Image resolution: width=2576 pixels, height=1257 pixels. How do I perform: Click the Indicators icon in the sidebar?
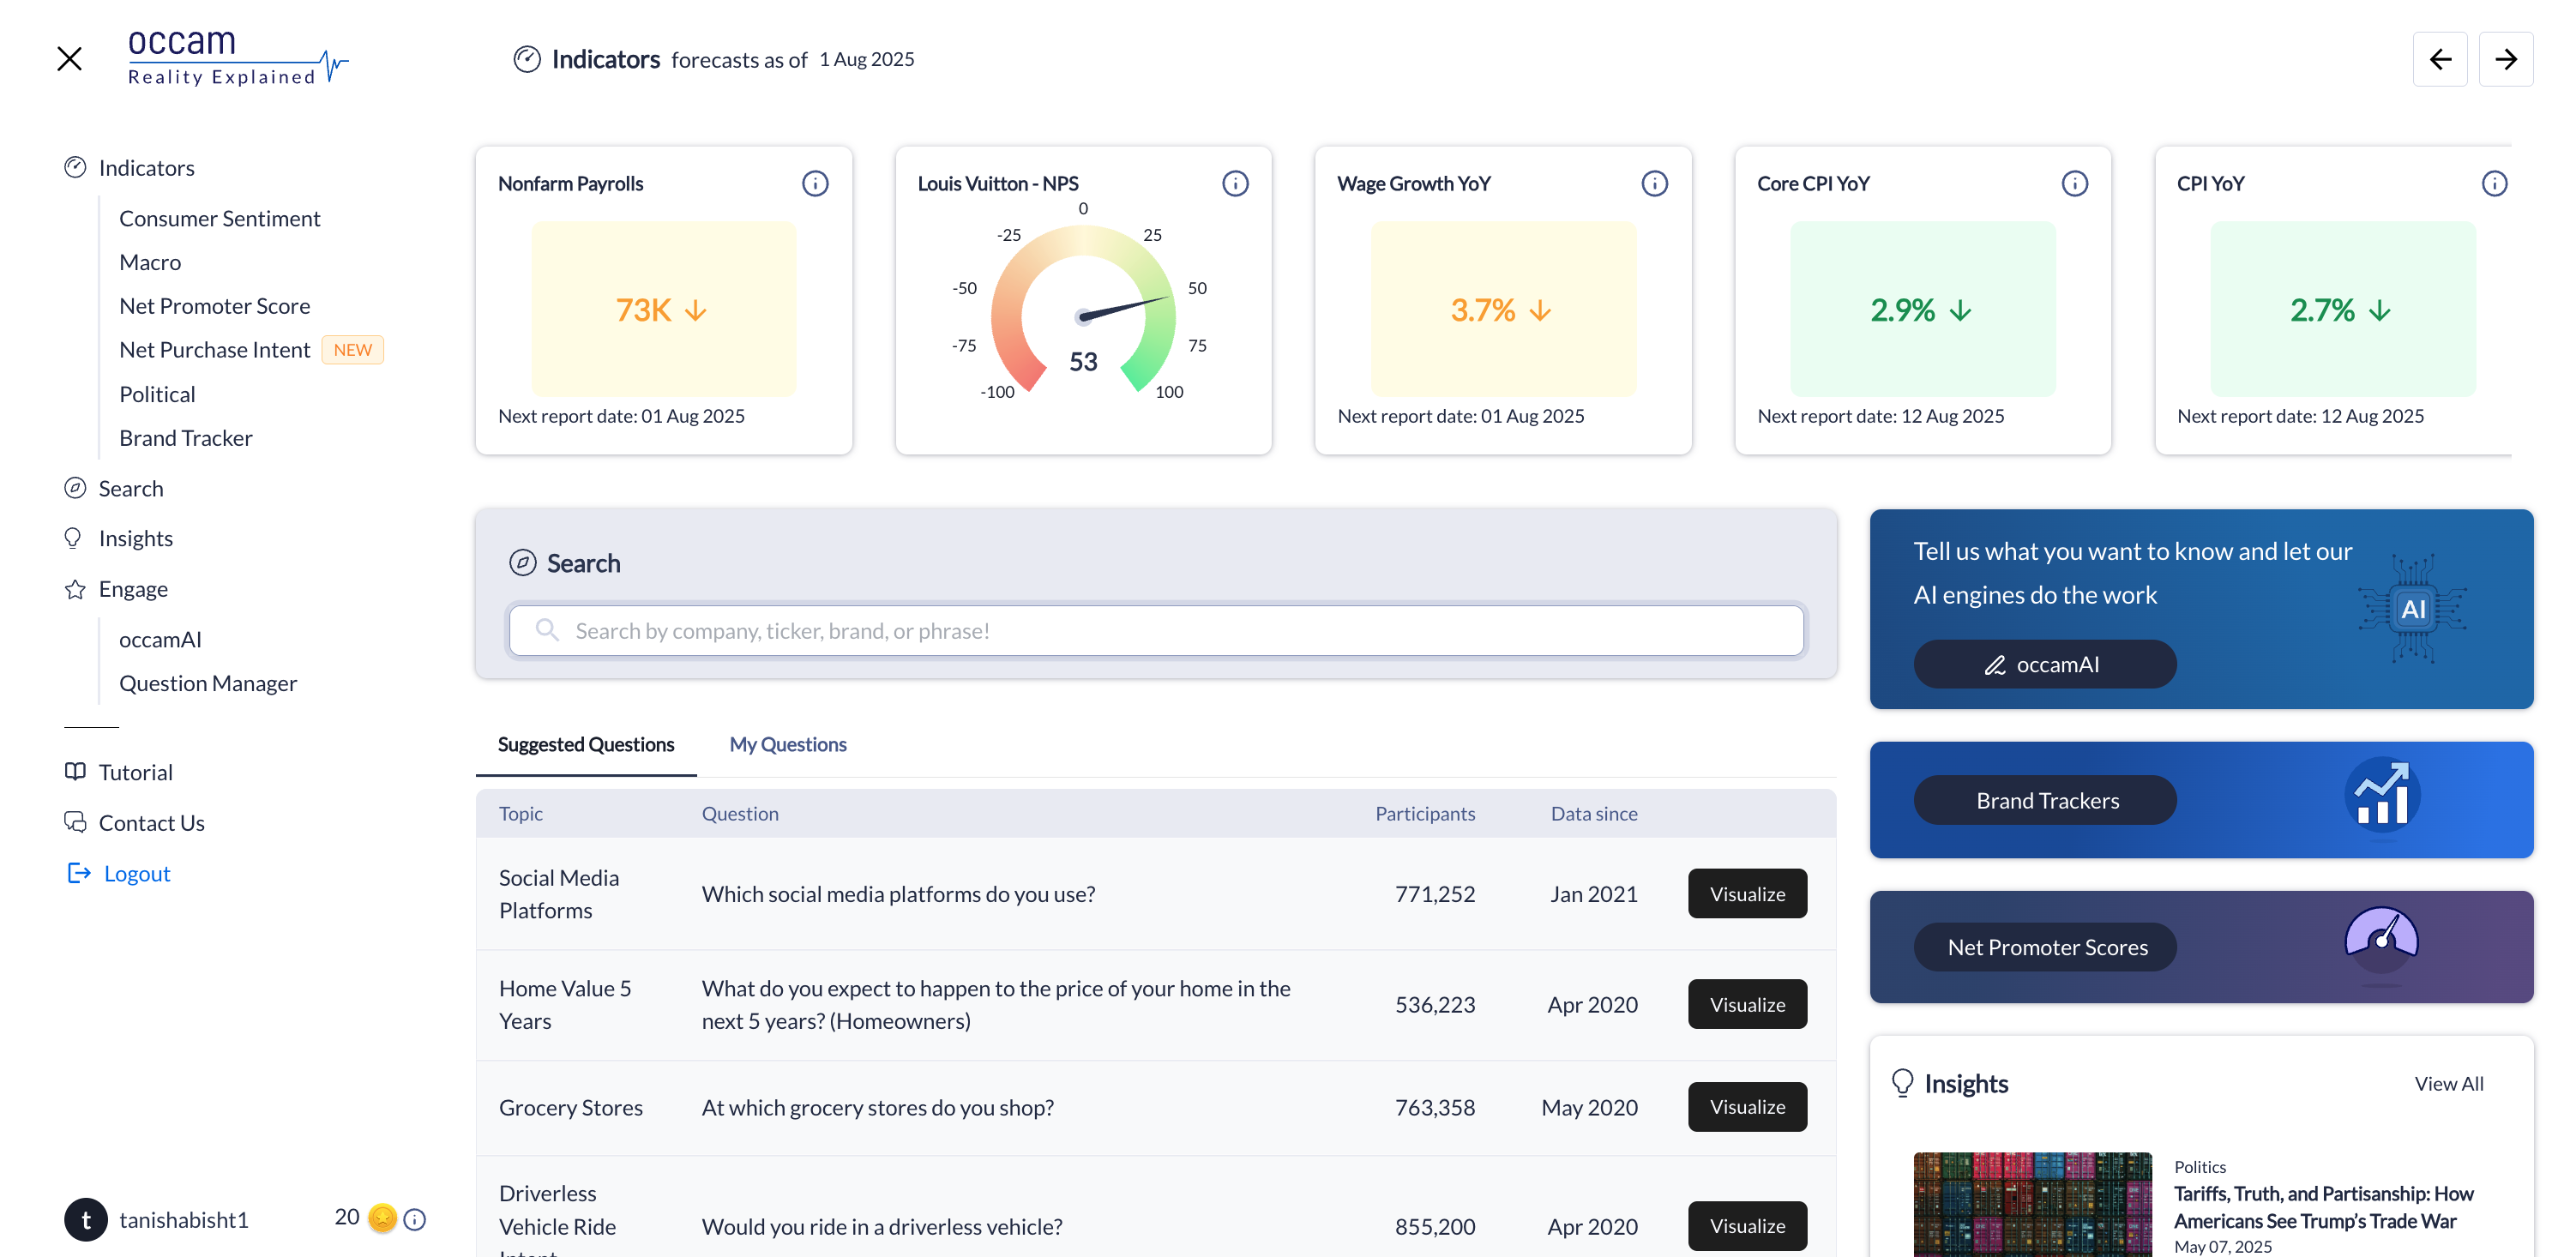coord(76,167)
